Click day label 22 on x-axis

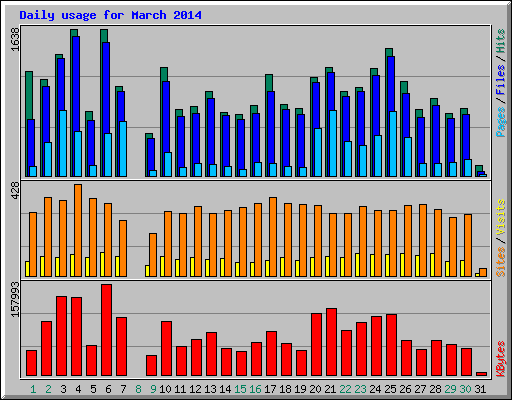tap(345, 389)
